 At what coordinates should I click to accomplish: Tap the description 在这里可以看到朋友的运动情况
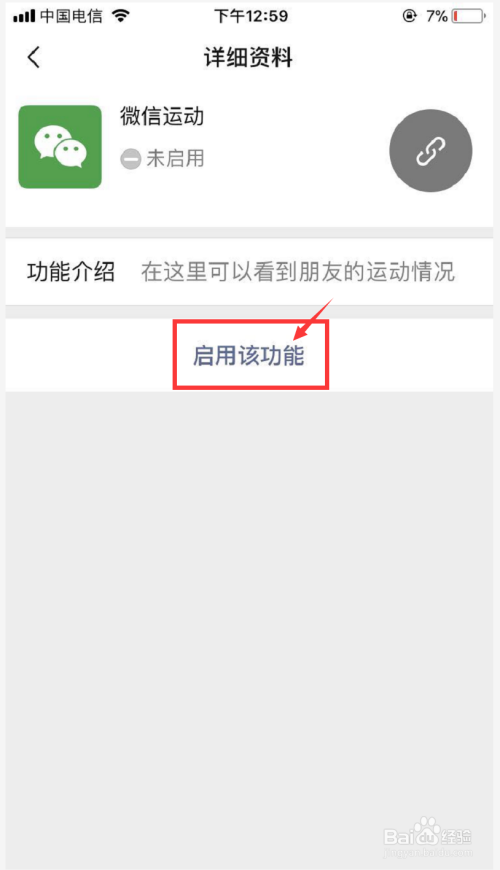[298, 272]
